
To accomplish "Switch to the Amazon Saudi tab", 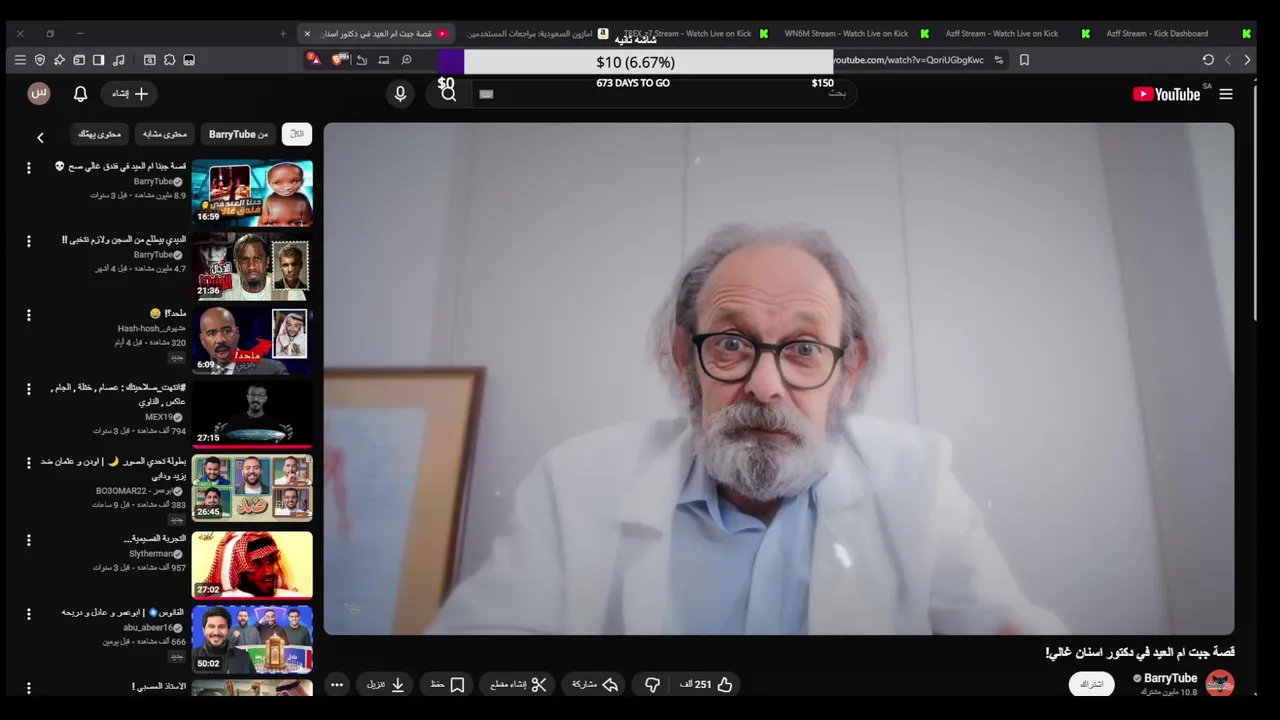I will [x=535, y=33].
